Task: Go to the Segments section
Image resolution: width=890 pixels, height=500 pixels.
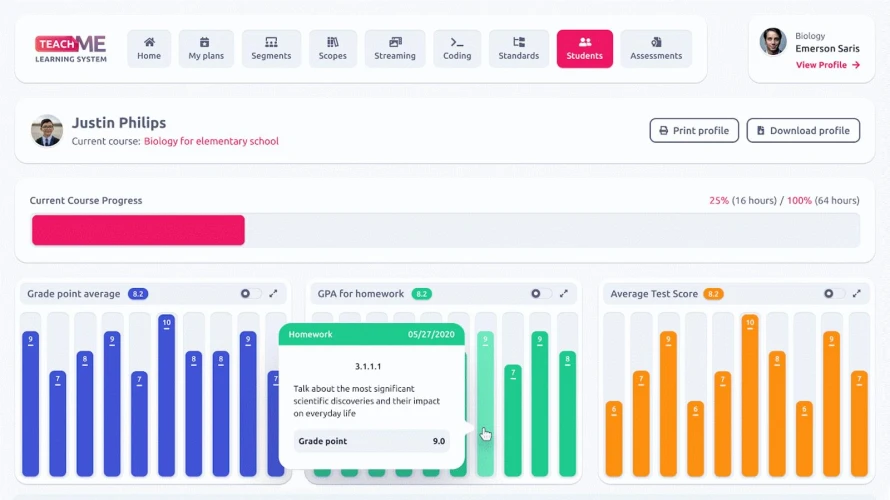Action: (271, 49)
